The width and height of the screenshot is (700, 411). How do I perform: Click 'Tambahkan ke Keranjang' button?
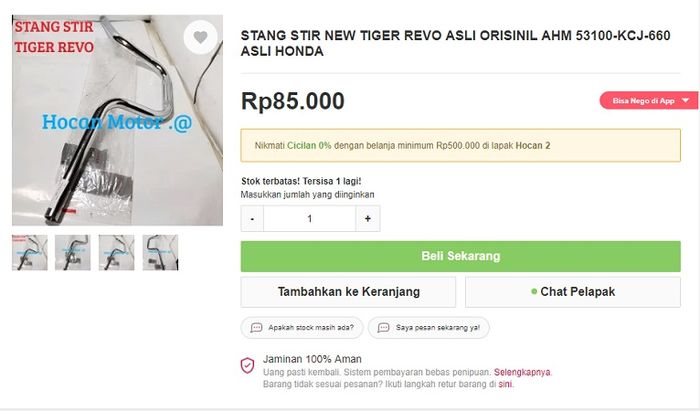[x=348, y=292]
